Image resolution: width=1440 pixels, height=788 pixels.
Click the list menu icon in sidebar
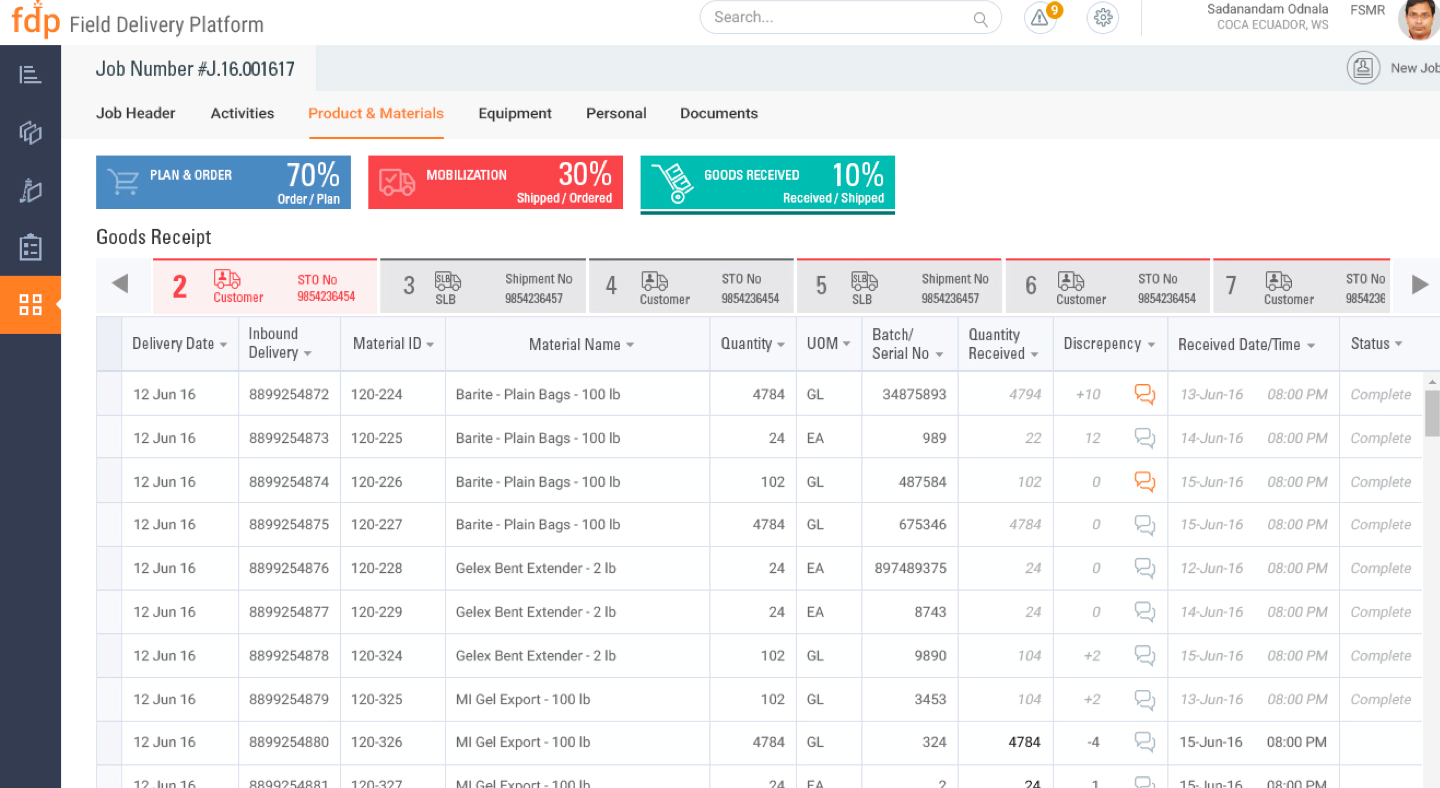pos(31,74)
